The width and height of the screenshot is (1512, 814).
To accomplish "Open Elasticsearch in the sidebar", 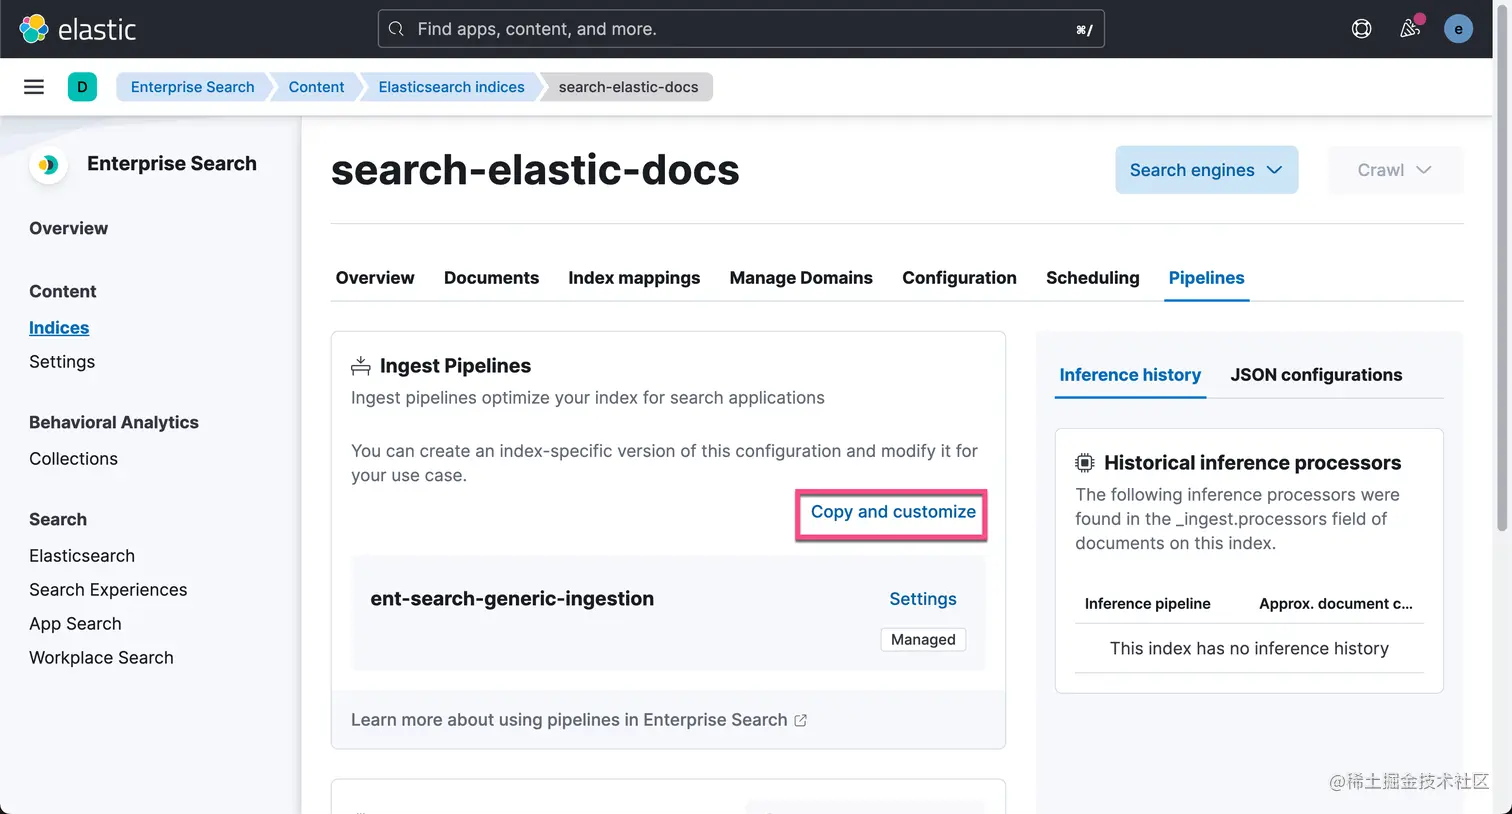I will (x=82, y=556).
